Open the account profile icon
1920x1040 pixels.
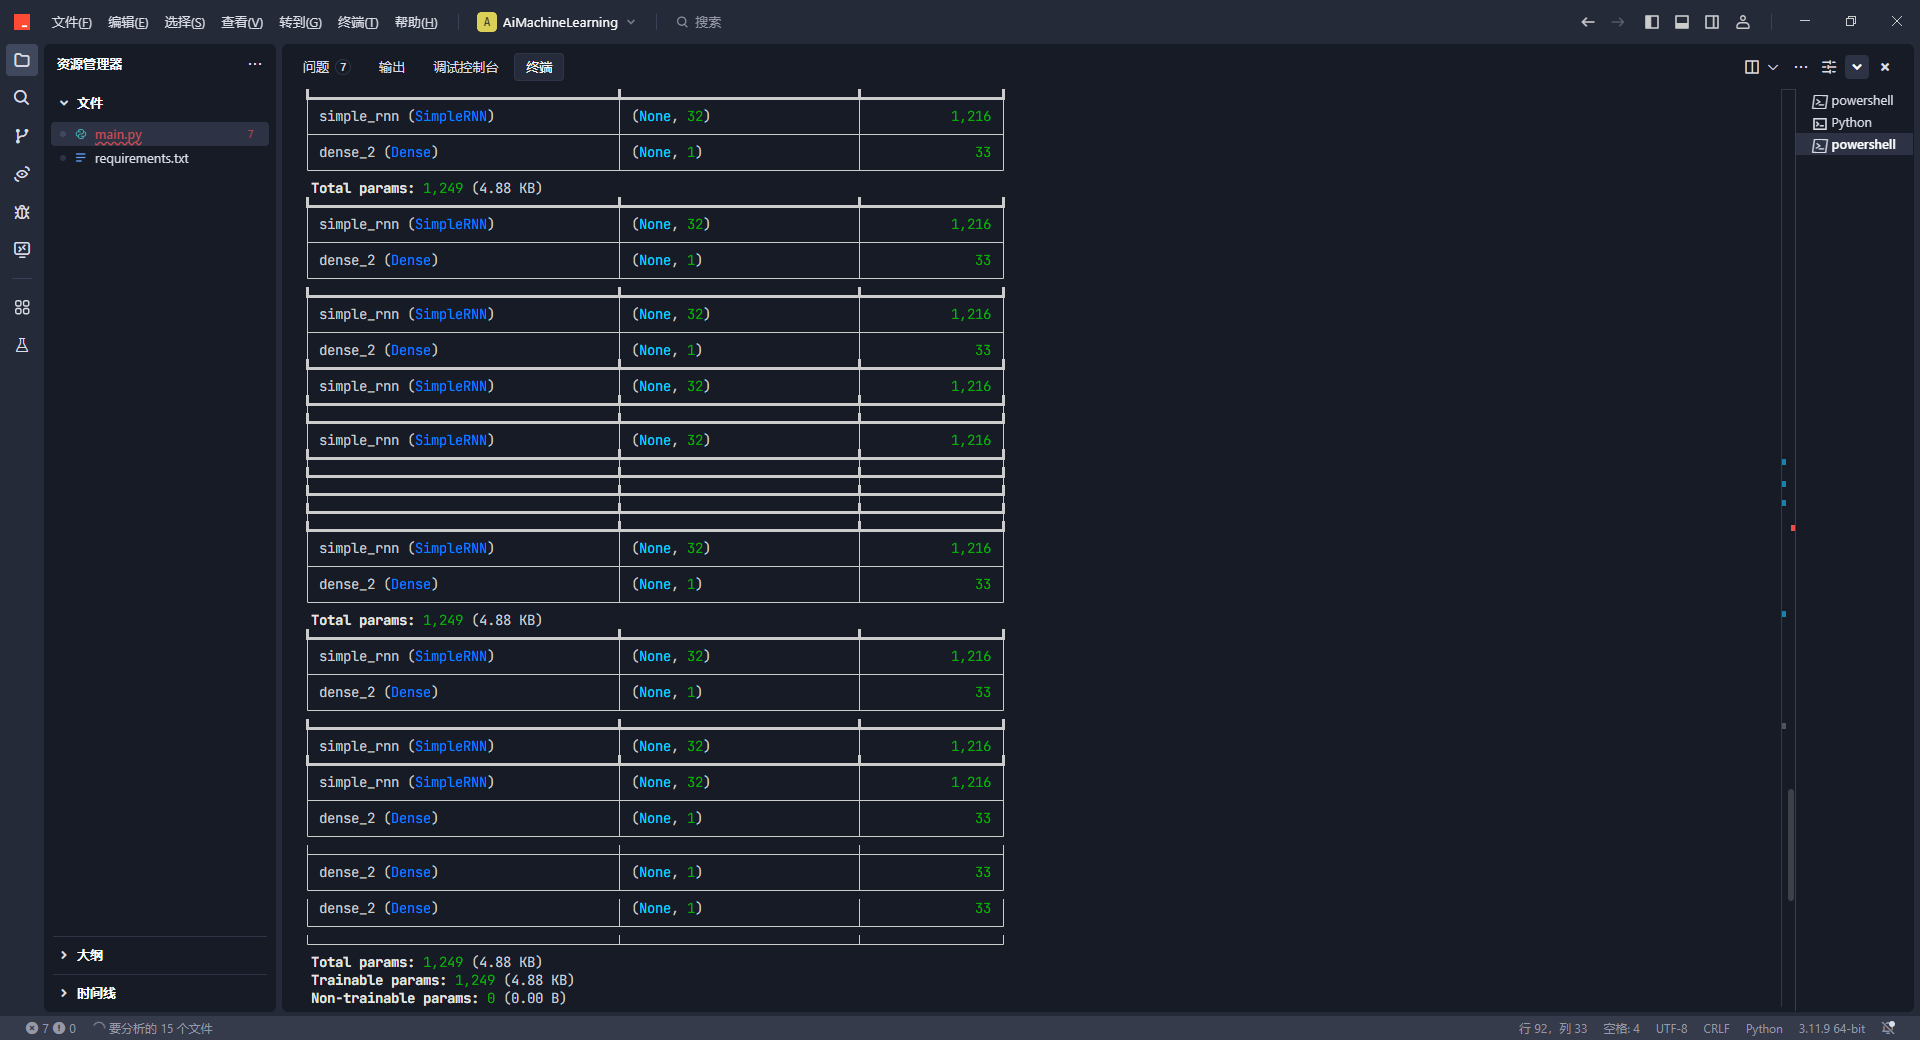point(1743,22)
